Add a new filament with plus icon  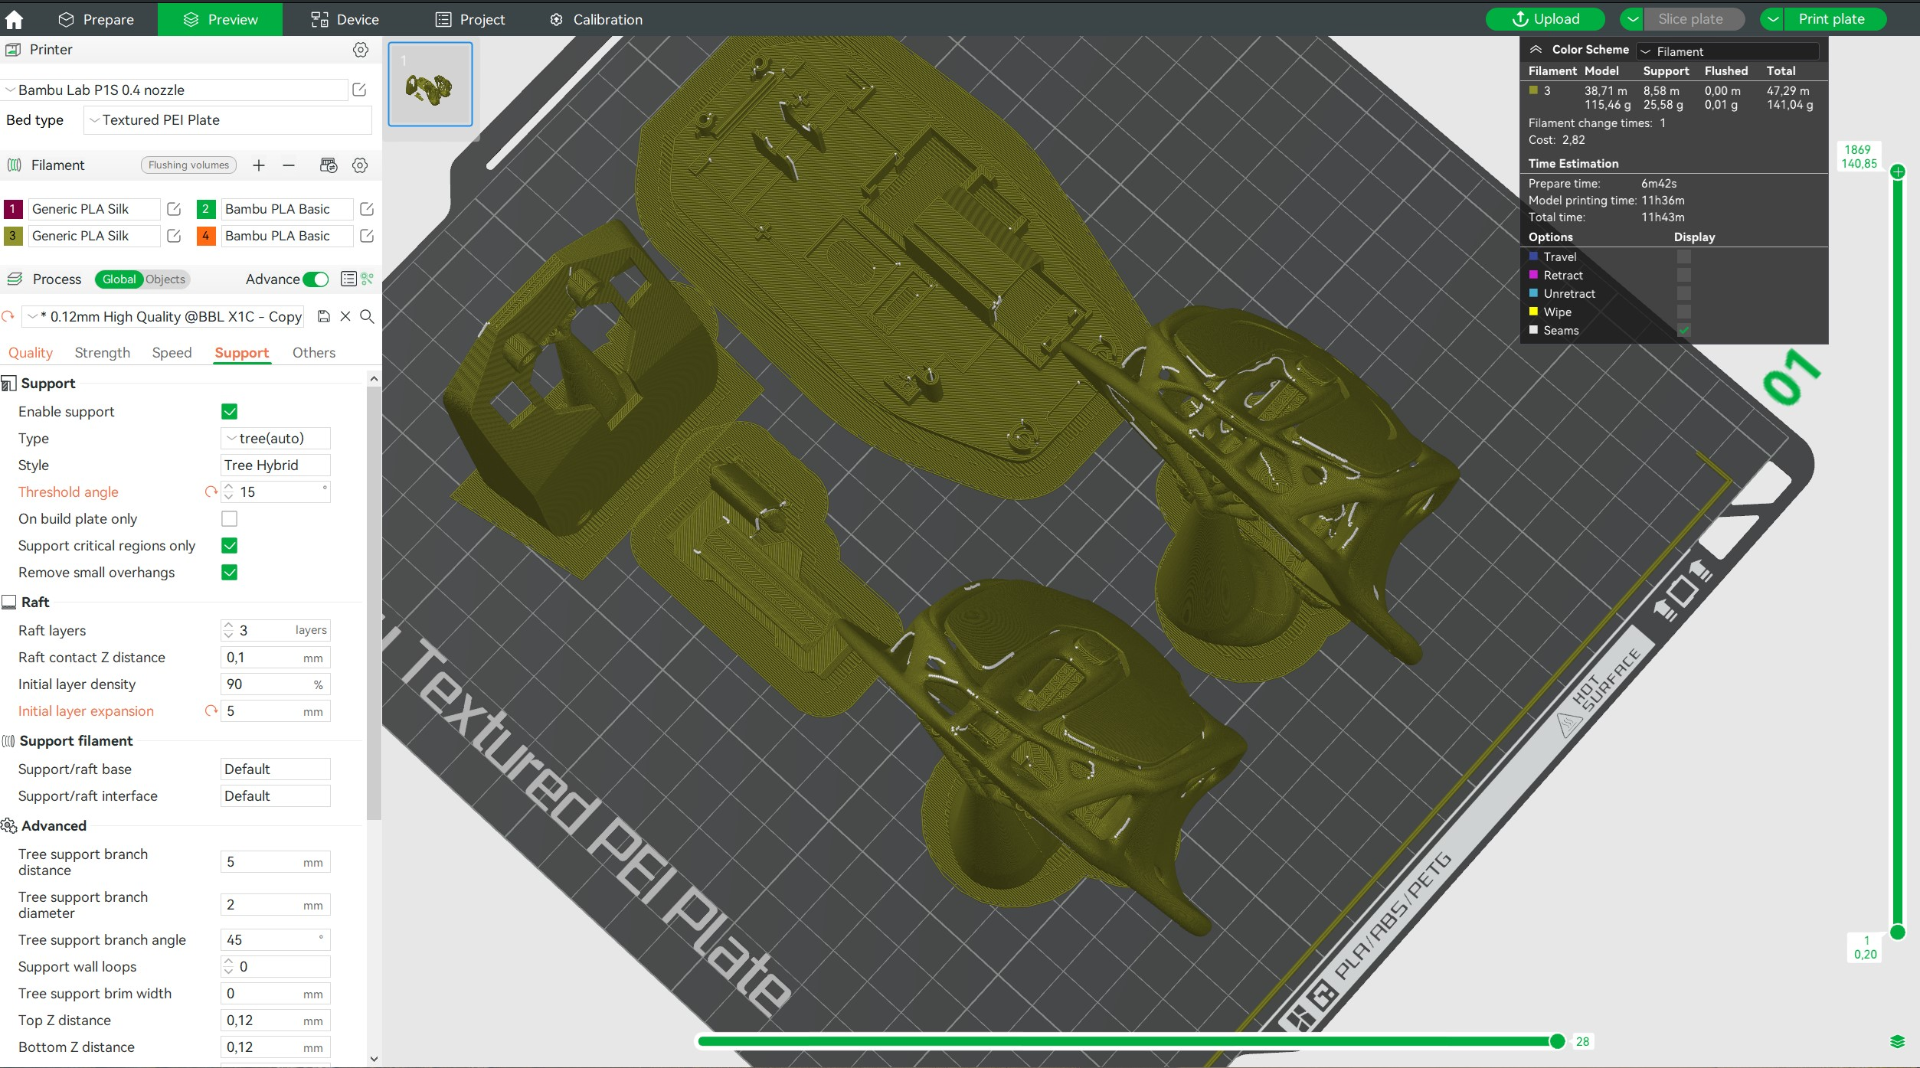pyautogui.click(x=259, y=165)
